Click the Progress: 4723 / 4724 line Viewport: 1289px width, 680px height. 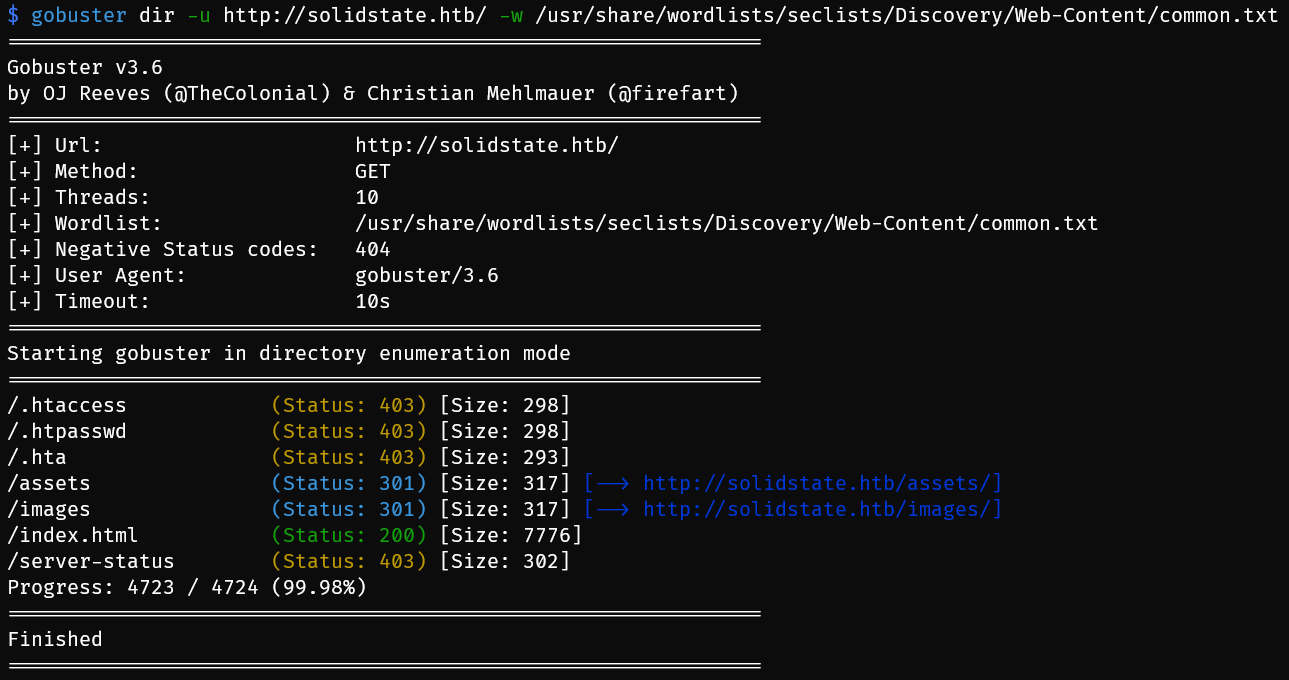point(187,587)
